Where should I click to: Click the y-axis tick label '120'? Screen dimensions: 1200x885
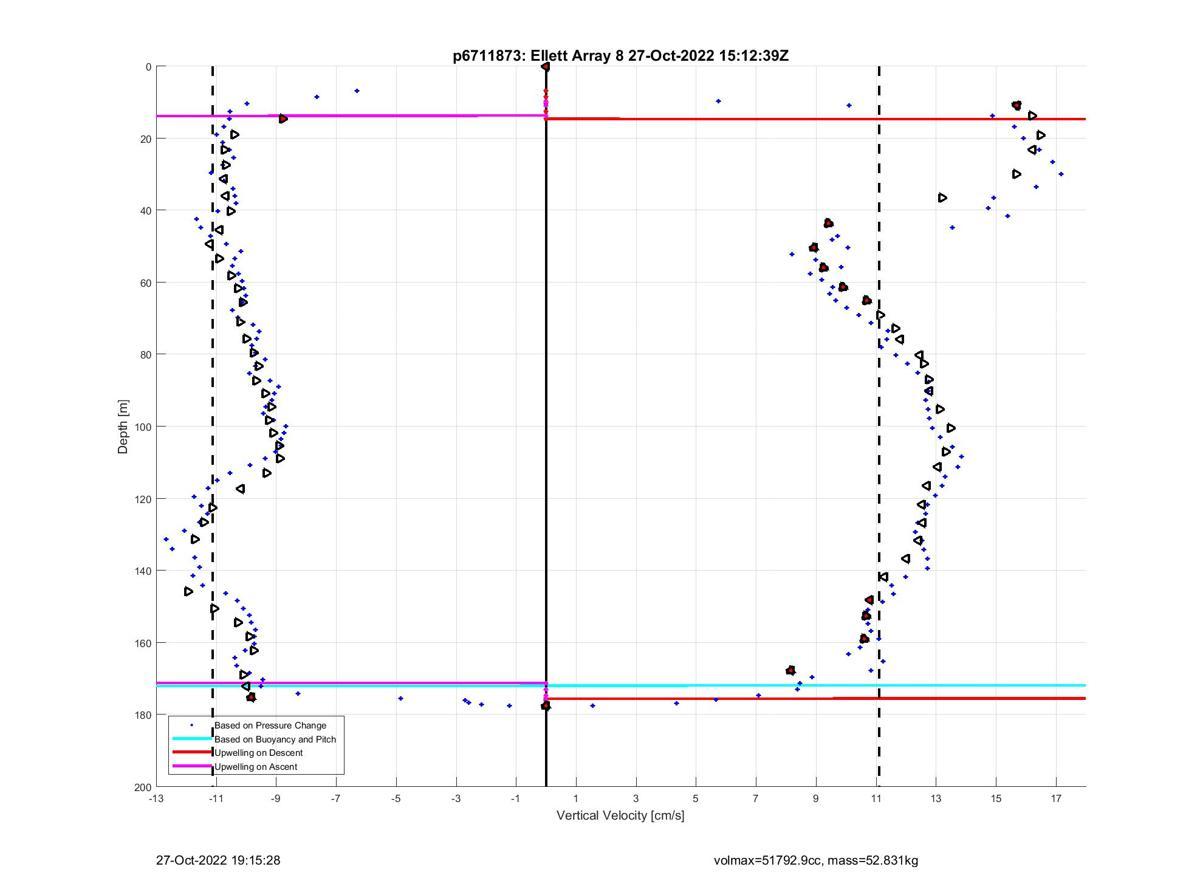click(x=142, y=499)
